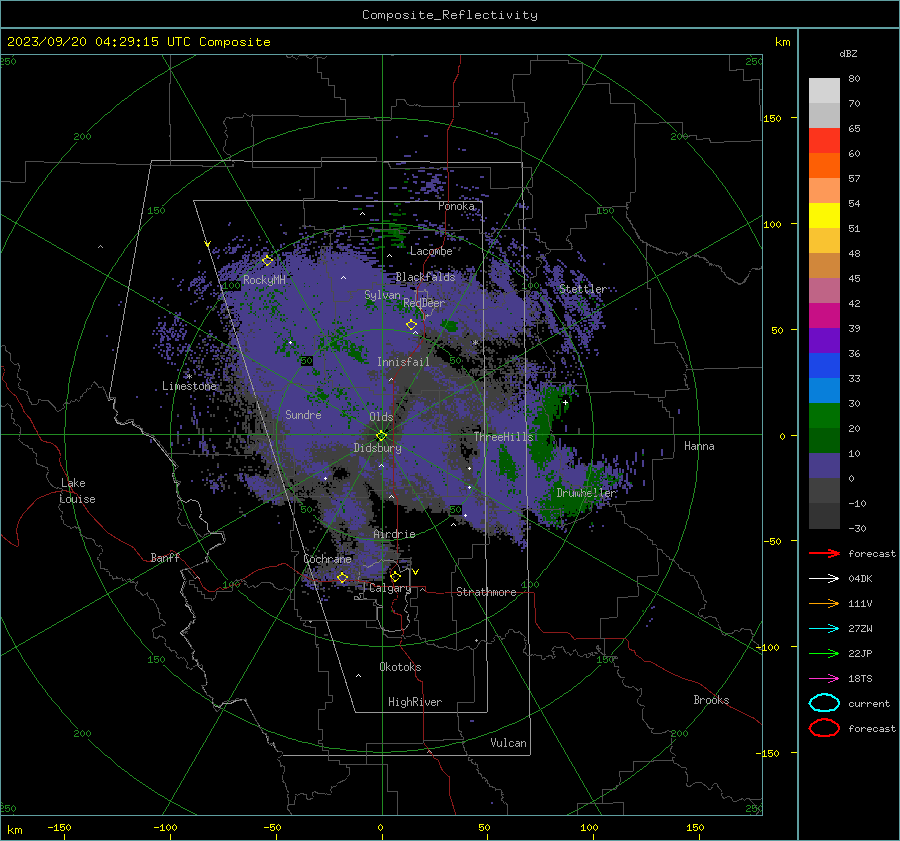This screenshot has height=841, width=900.
Task: Click the red forecast arrow in legend
Action: tap(824, 553)
